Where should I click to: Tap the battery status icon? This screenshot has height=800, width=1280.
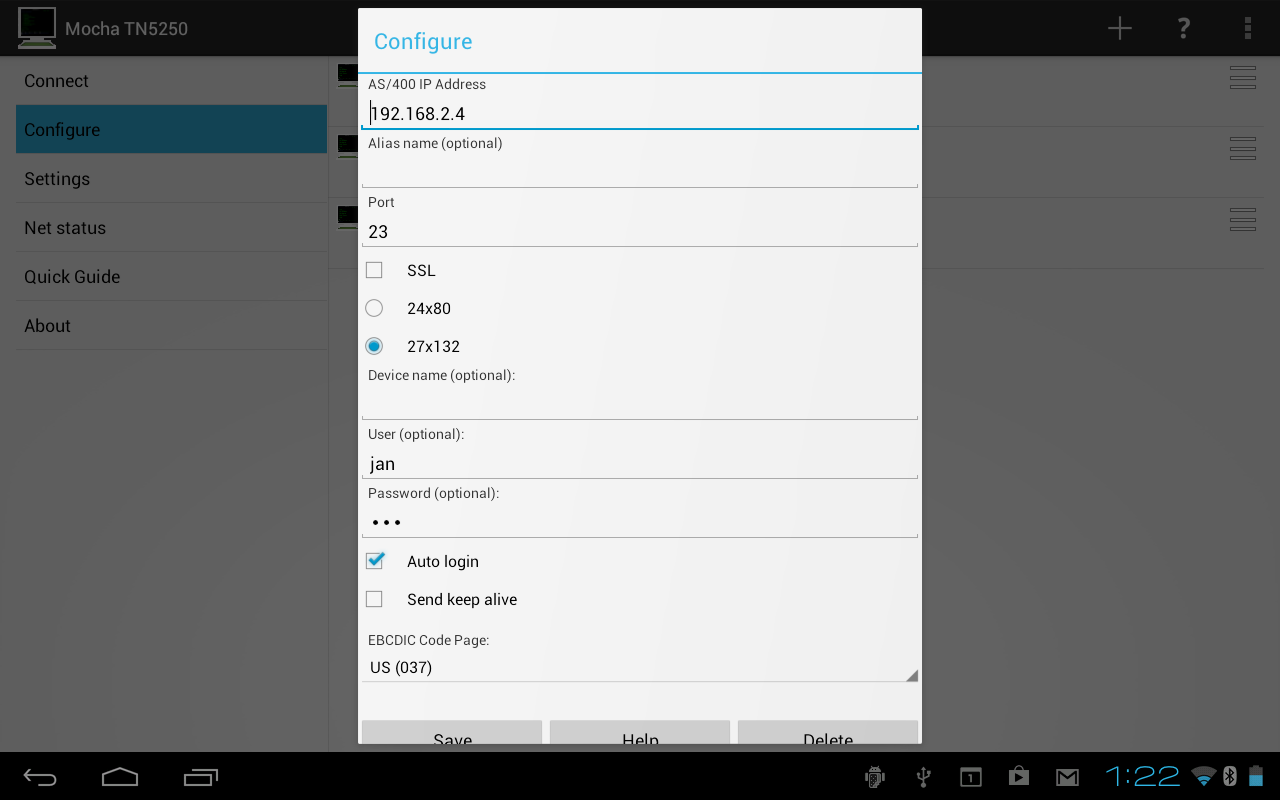(1256, 776)
